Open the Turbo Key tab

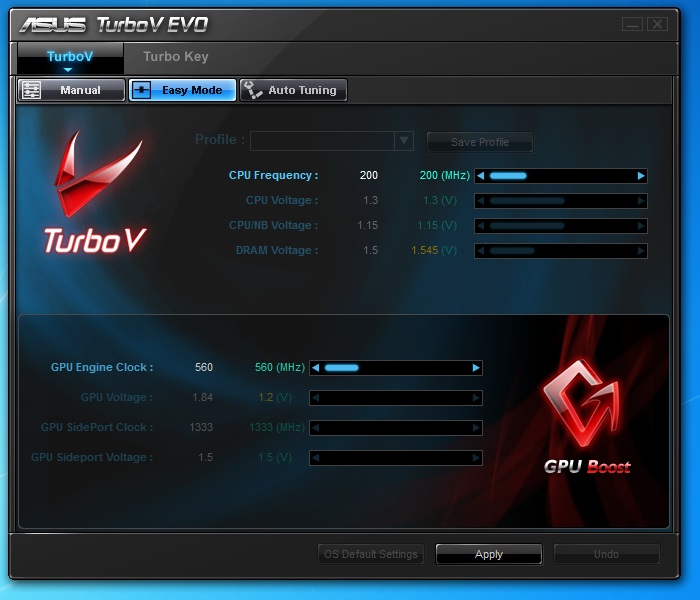click(176, 57)
